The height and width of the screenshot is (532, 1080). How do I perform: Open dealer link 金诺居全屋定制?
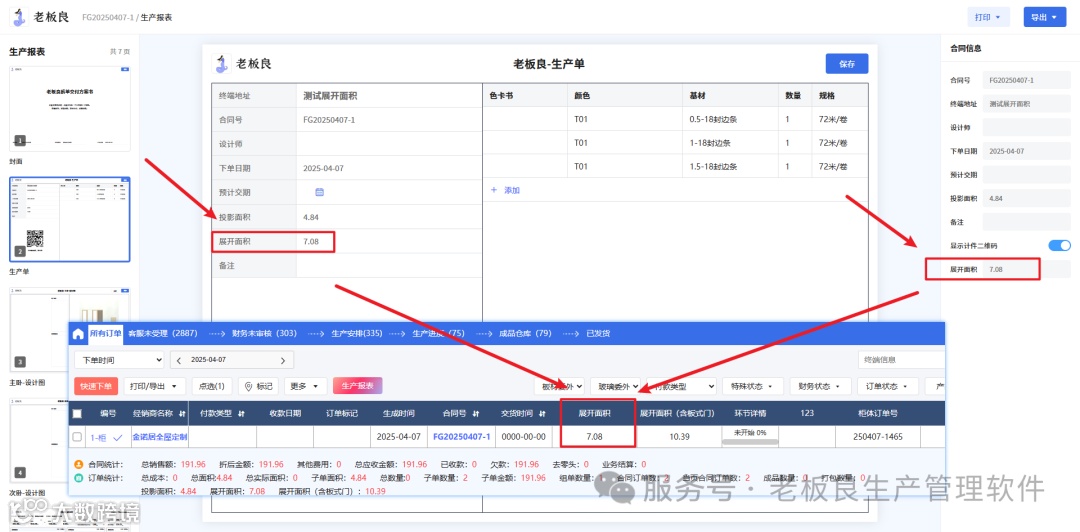pyautogui.click(x=160, y=437)
